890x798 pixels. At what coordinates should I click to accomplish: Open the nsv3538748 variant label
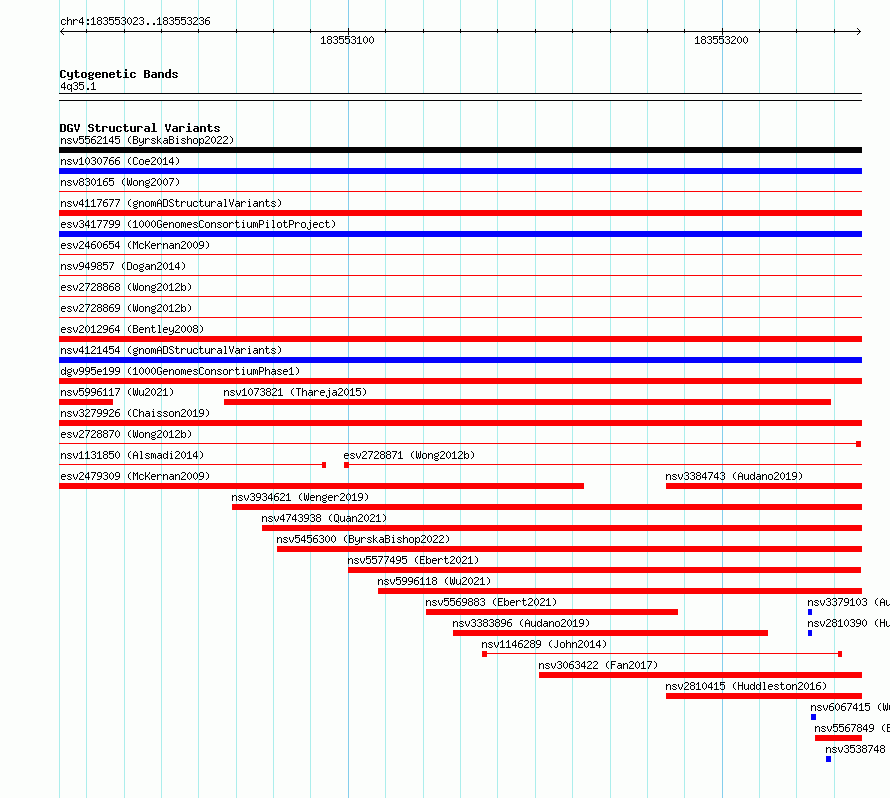[855, 749]
